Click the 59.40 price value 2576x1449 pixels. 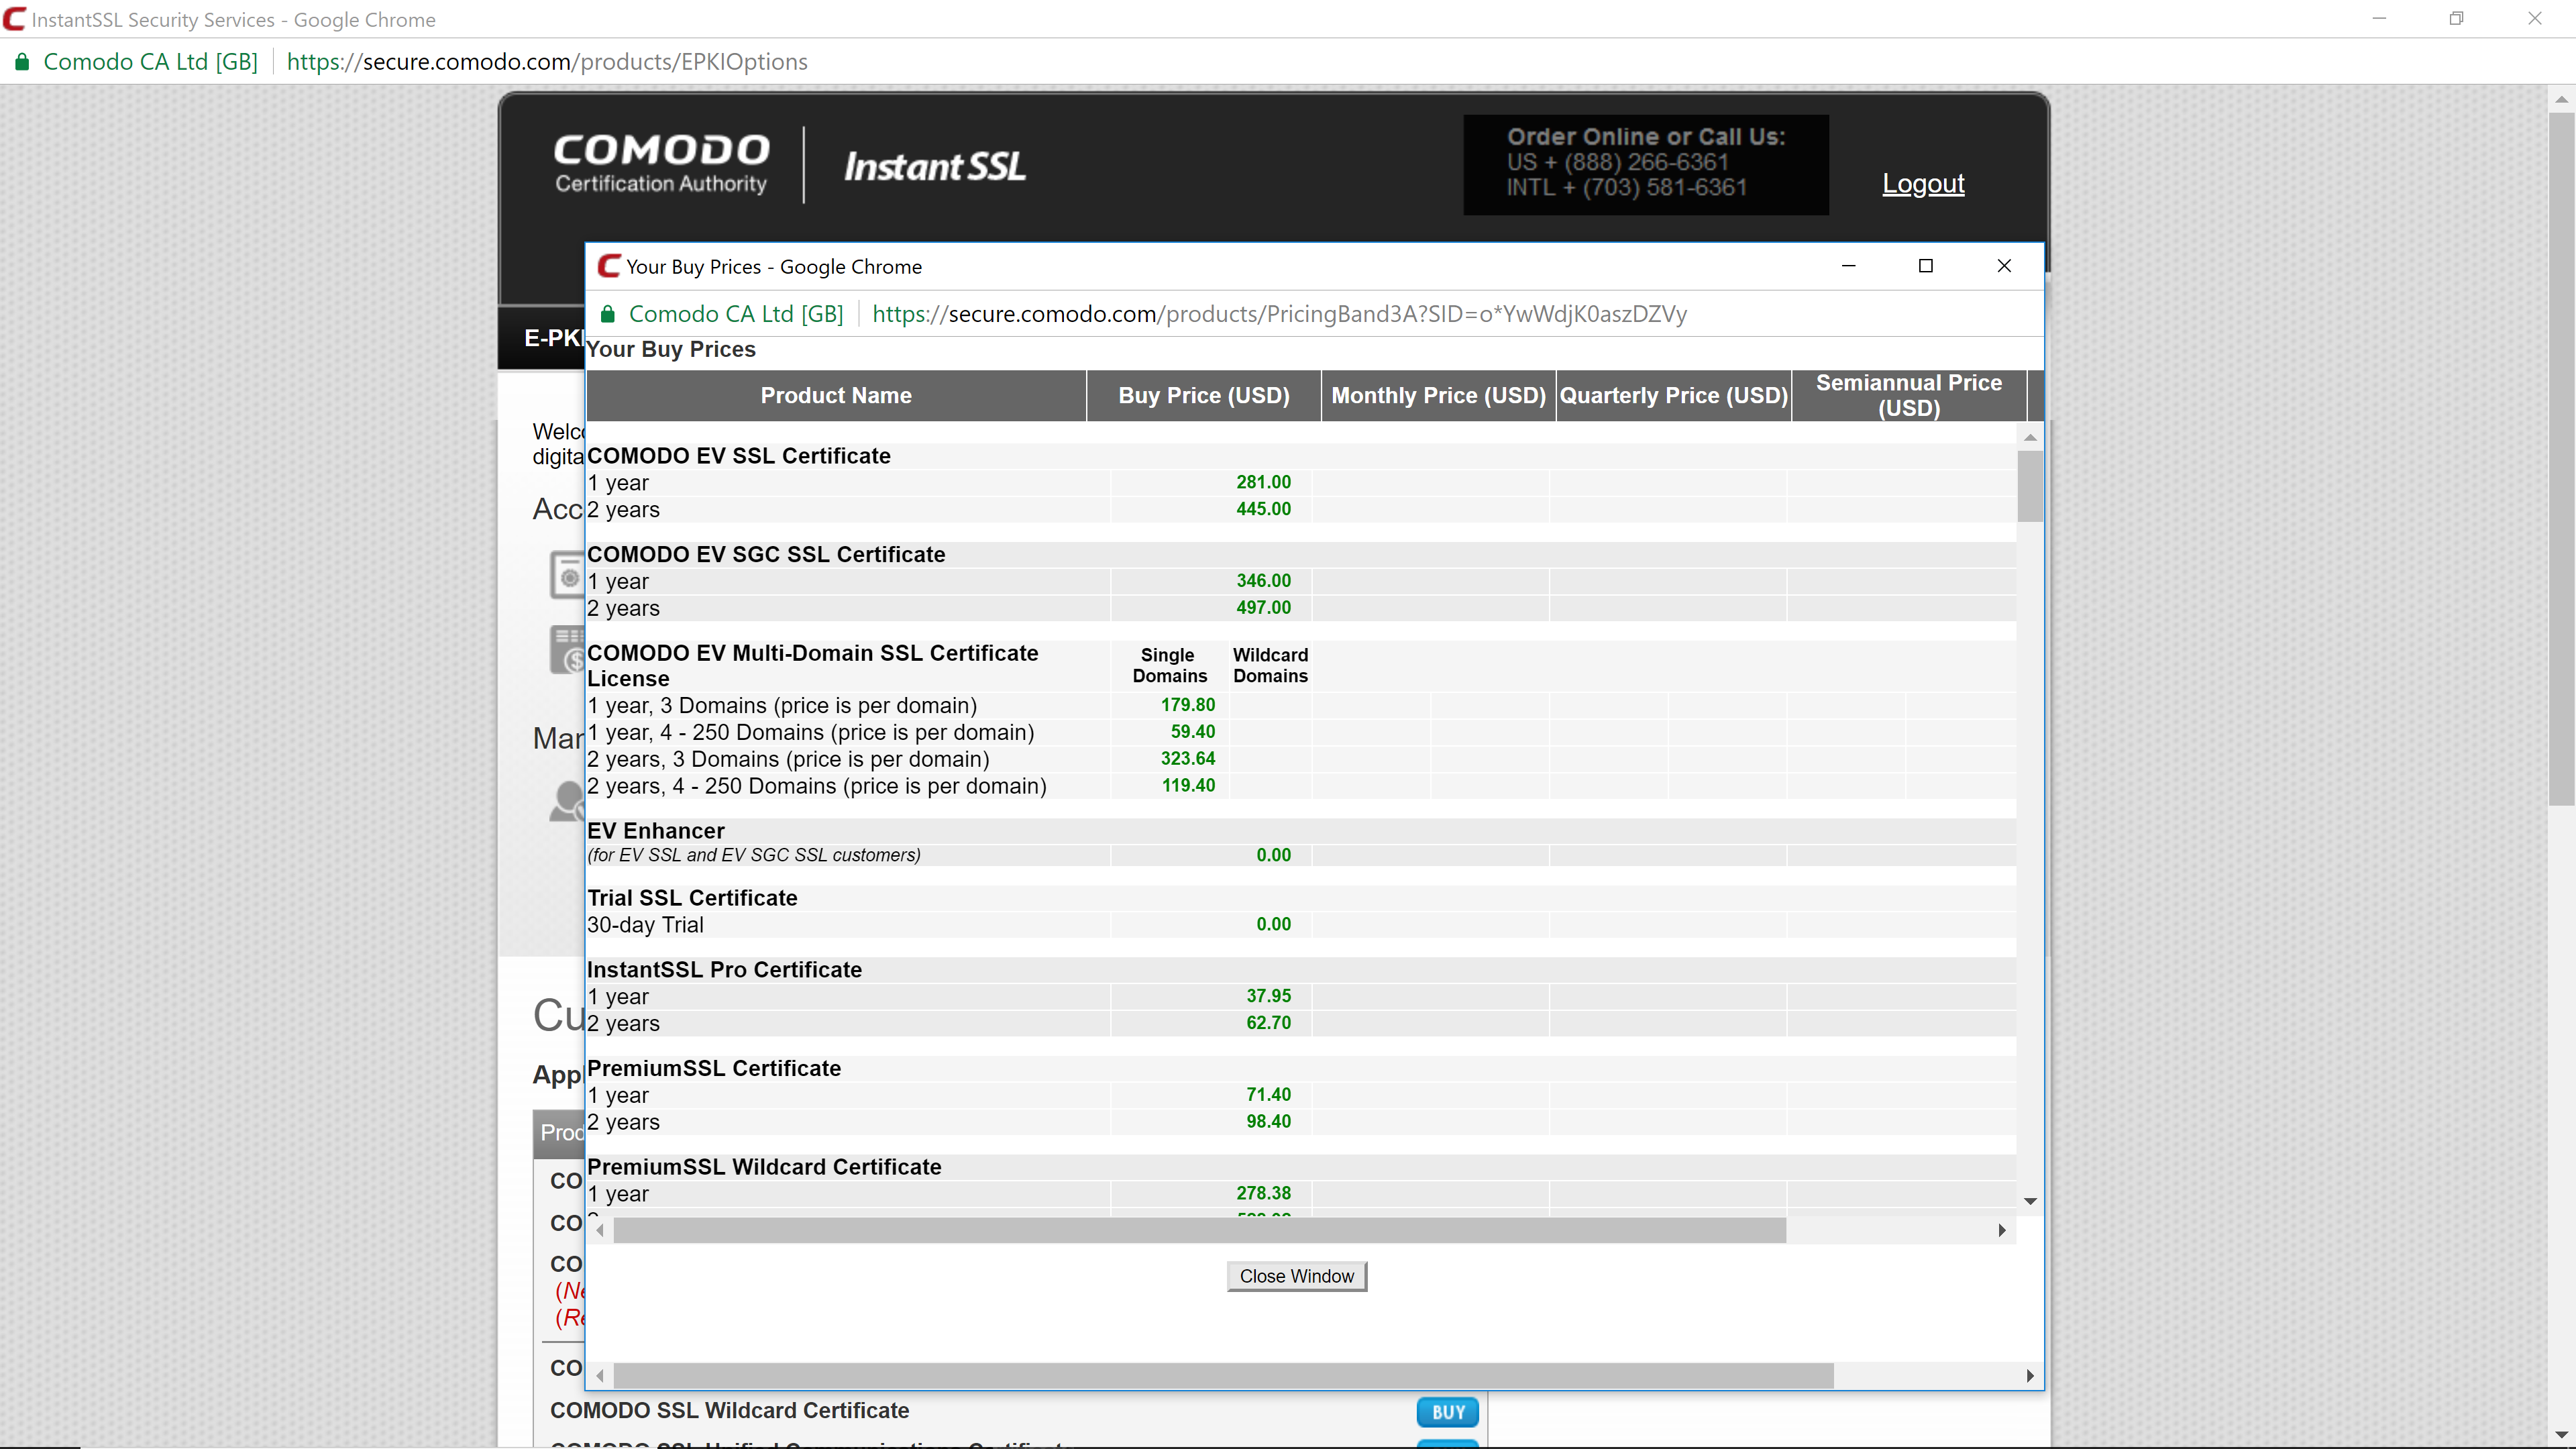click(1192, 732)
